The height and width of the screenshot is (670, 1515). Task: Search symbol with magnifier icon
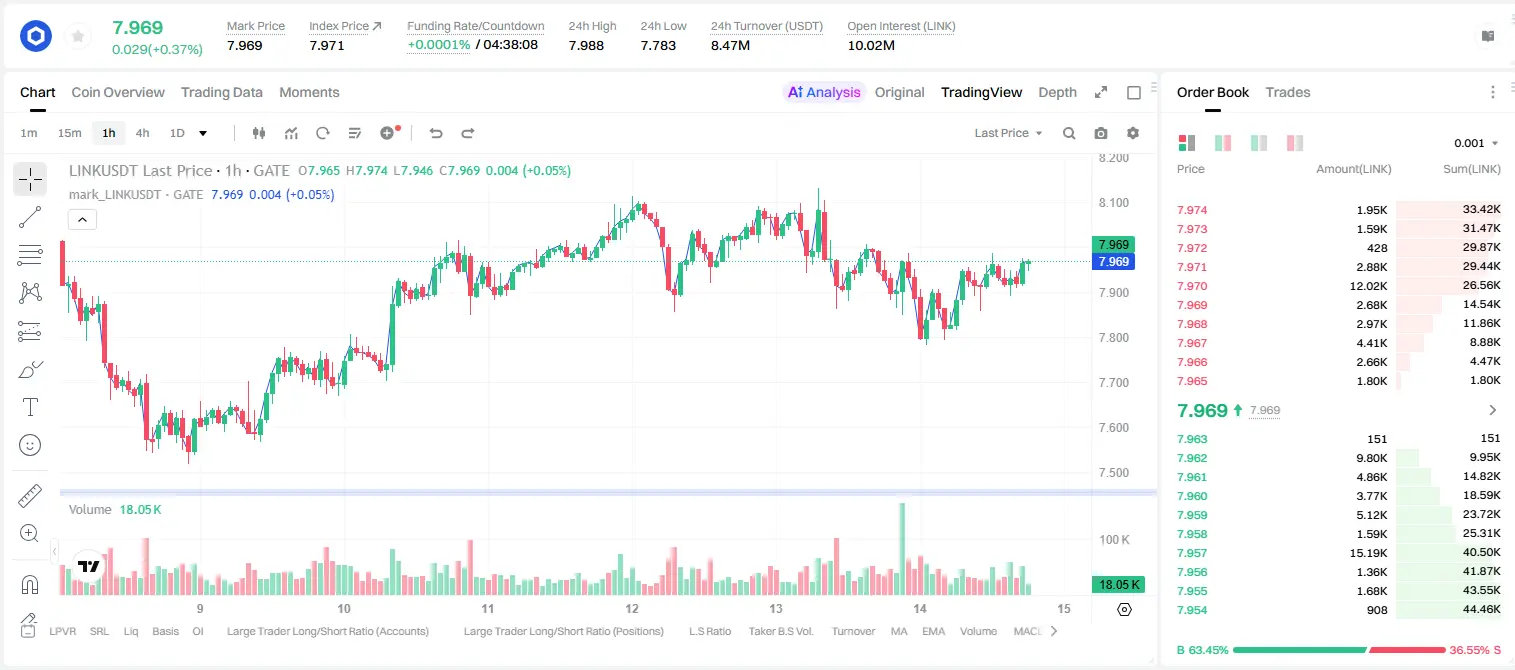pyautogui.click(x=1069, y=133)
